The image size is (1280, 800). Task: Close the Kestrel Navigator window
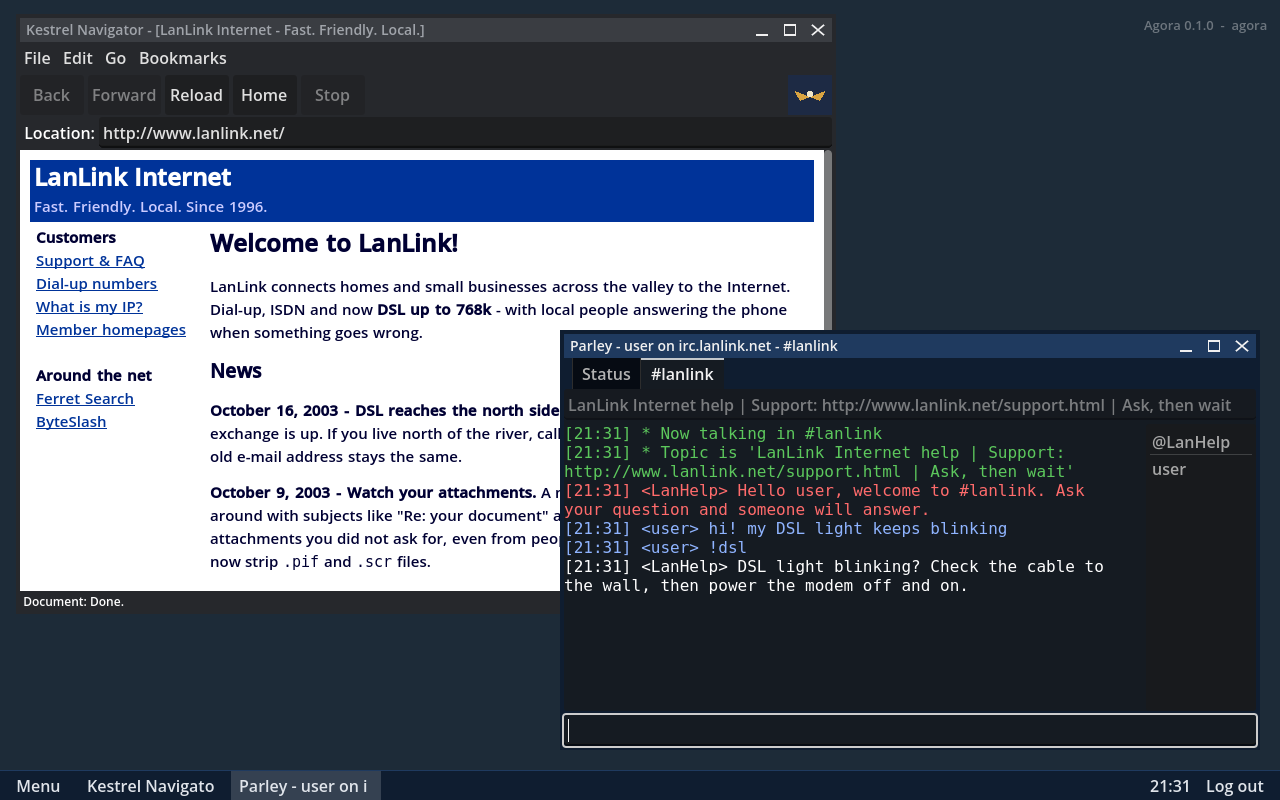click(818, 30)
